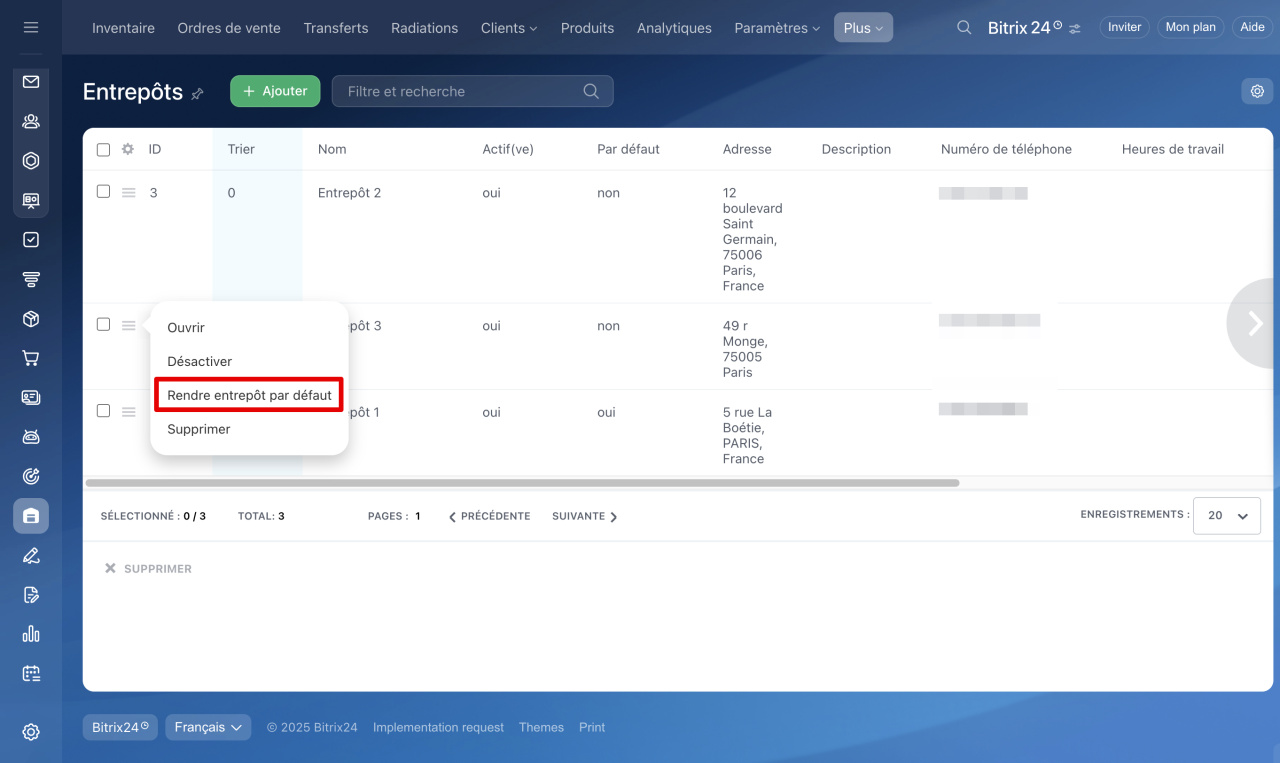Select Ouvrir in the context menu
This screenshot has height=763, width=1280.
[186, 327]
